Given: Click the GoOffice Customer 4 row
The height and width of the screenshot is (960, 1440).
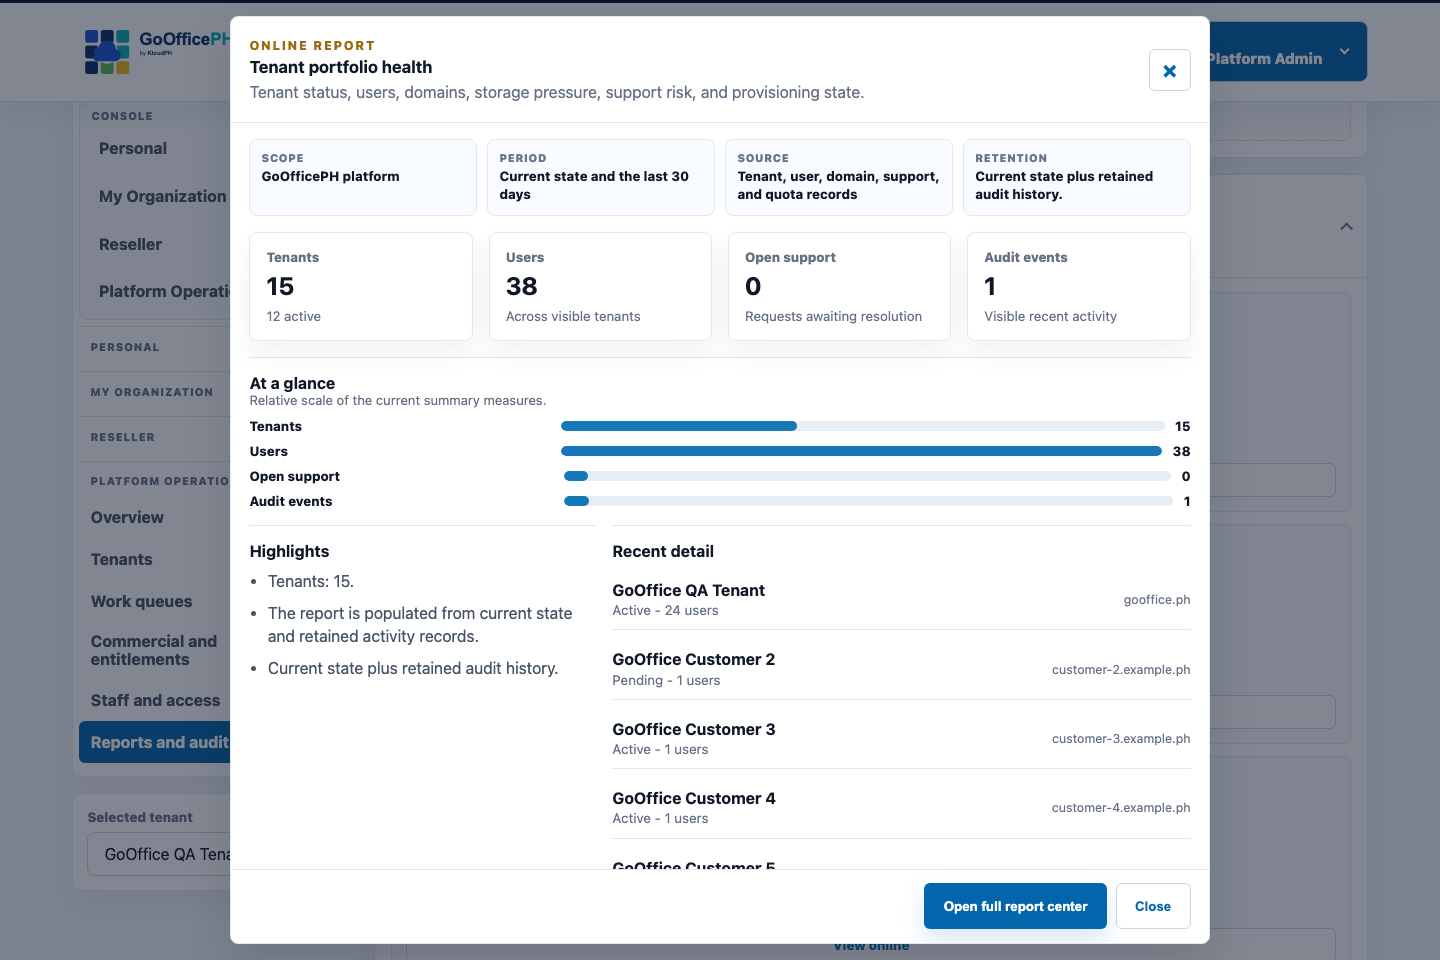Looking at the screenshot, I should coord(901,808).
